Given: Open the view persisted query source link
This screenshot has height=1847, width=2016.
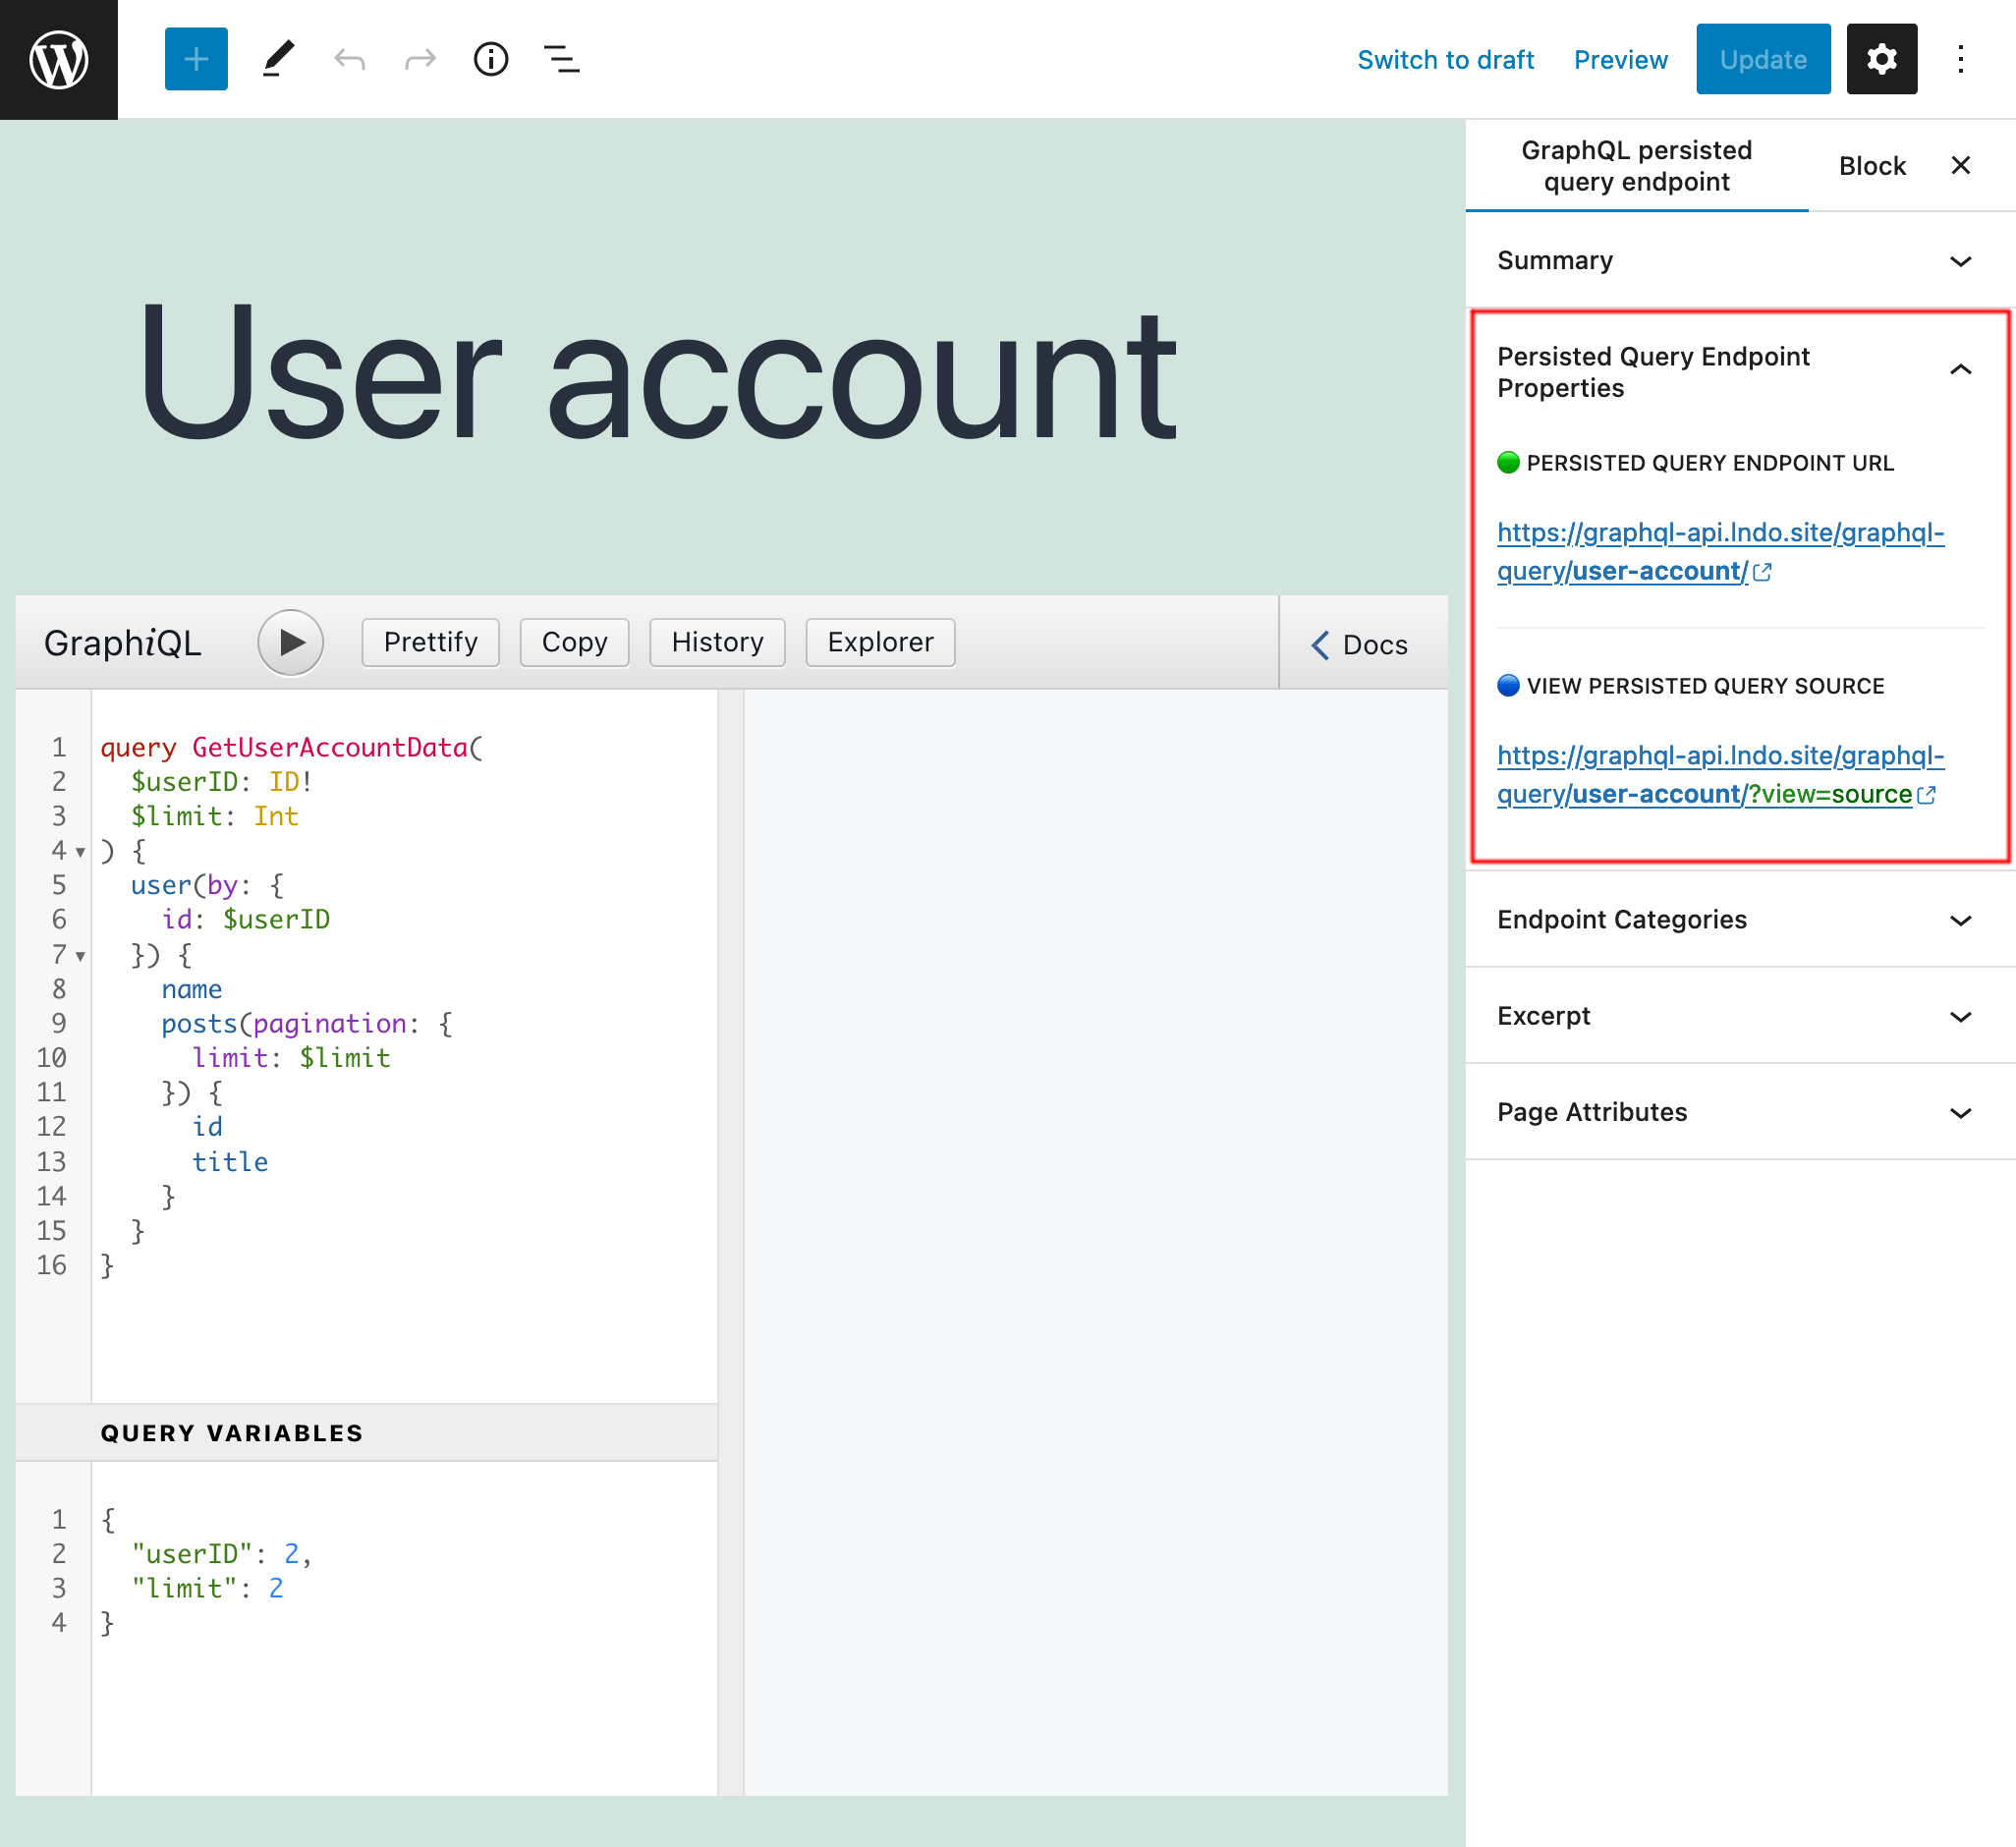Looking at the screenshot, I should (x=1720, y=775).
